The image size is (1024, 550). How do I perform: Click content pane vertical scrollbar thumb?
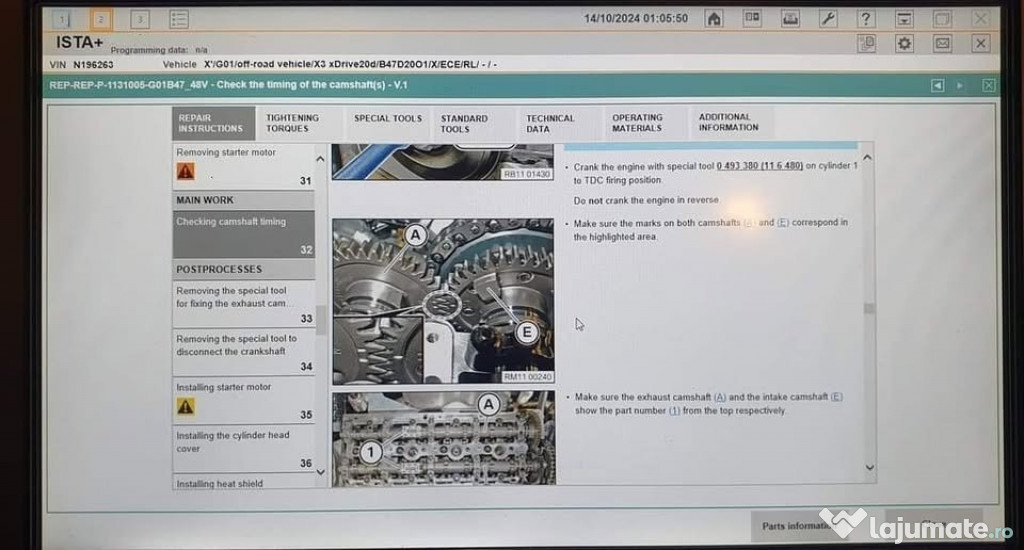[x=868, y=309]
